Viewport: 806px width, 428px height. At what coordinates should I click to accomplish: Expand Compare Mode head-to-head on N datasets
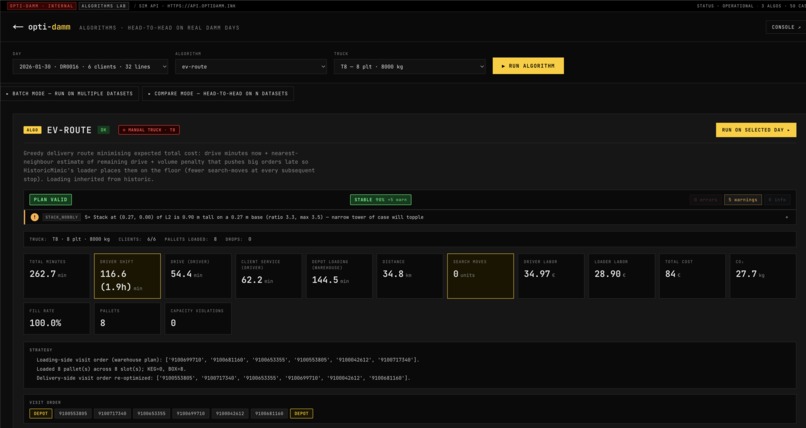pyautogui.click(x=218, y=94)
